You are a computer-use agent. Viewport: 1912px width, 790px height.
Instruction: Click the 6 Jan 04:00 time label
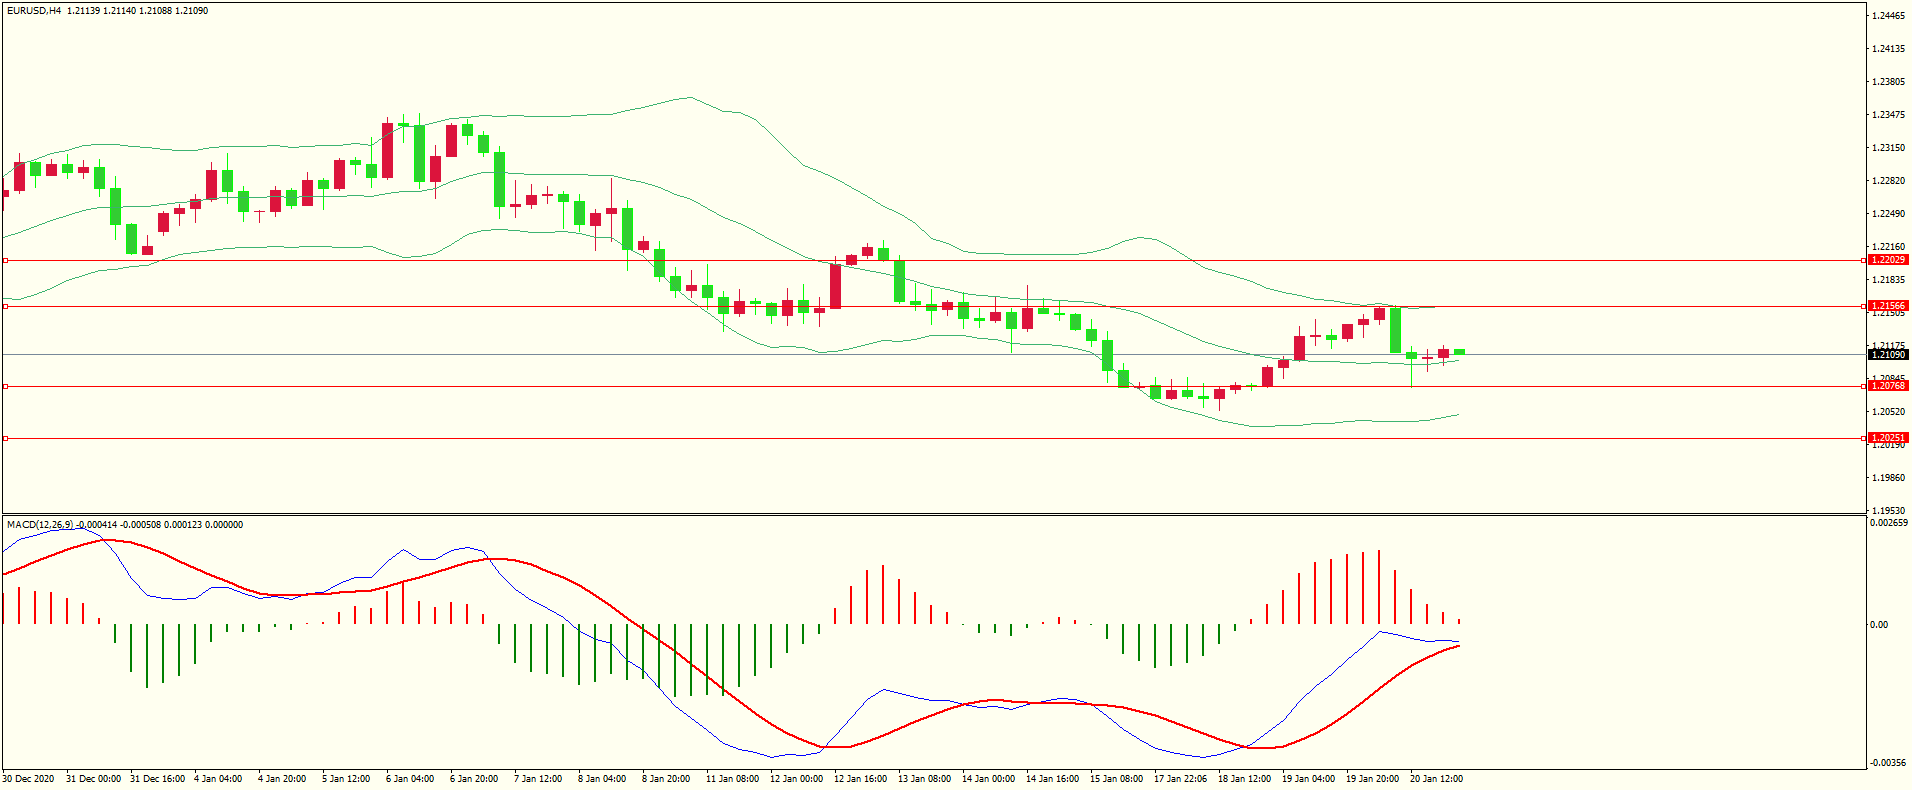click(410, 779)
